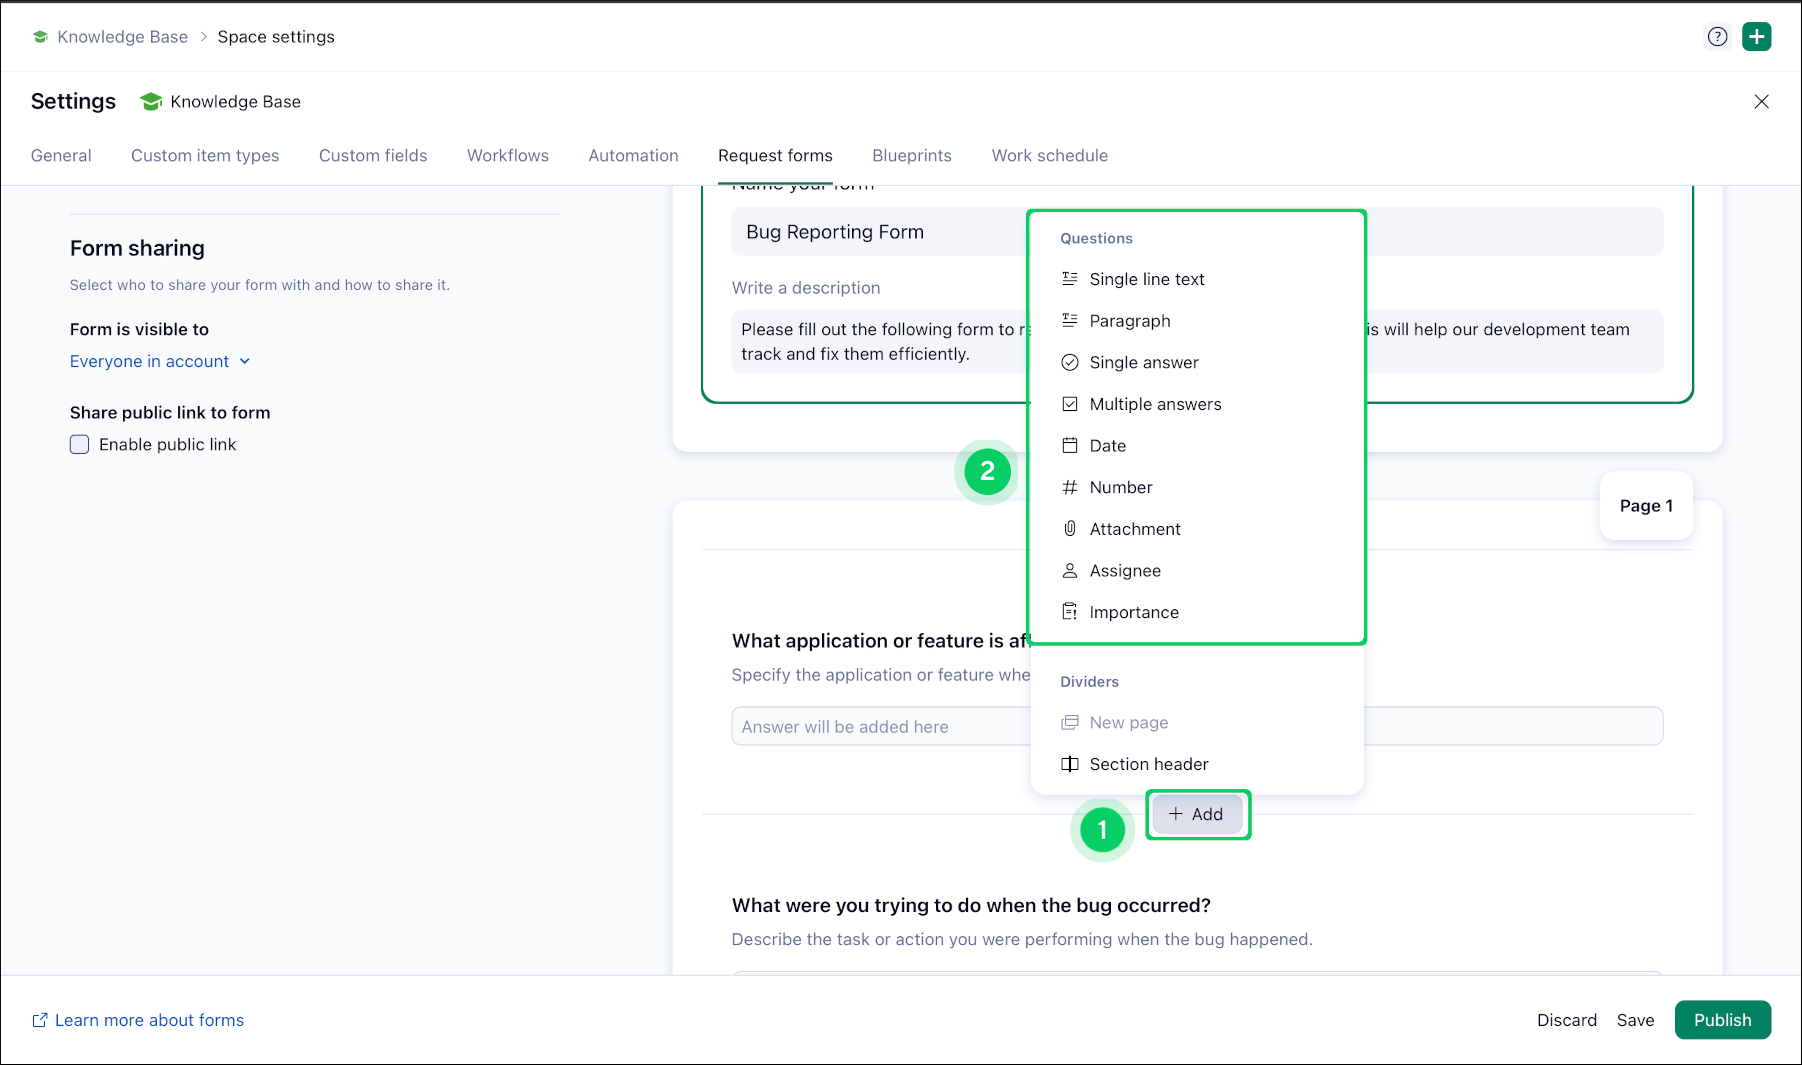The image size is (1802, 1065).
Task: Select Single answer question type
Action: [1143, 363]
